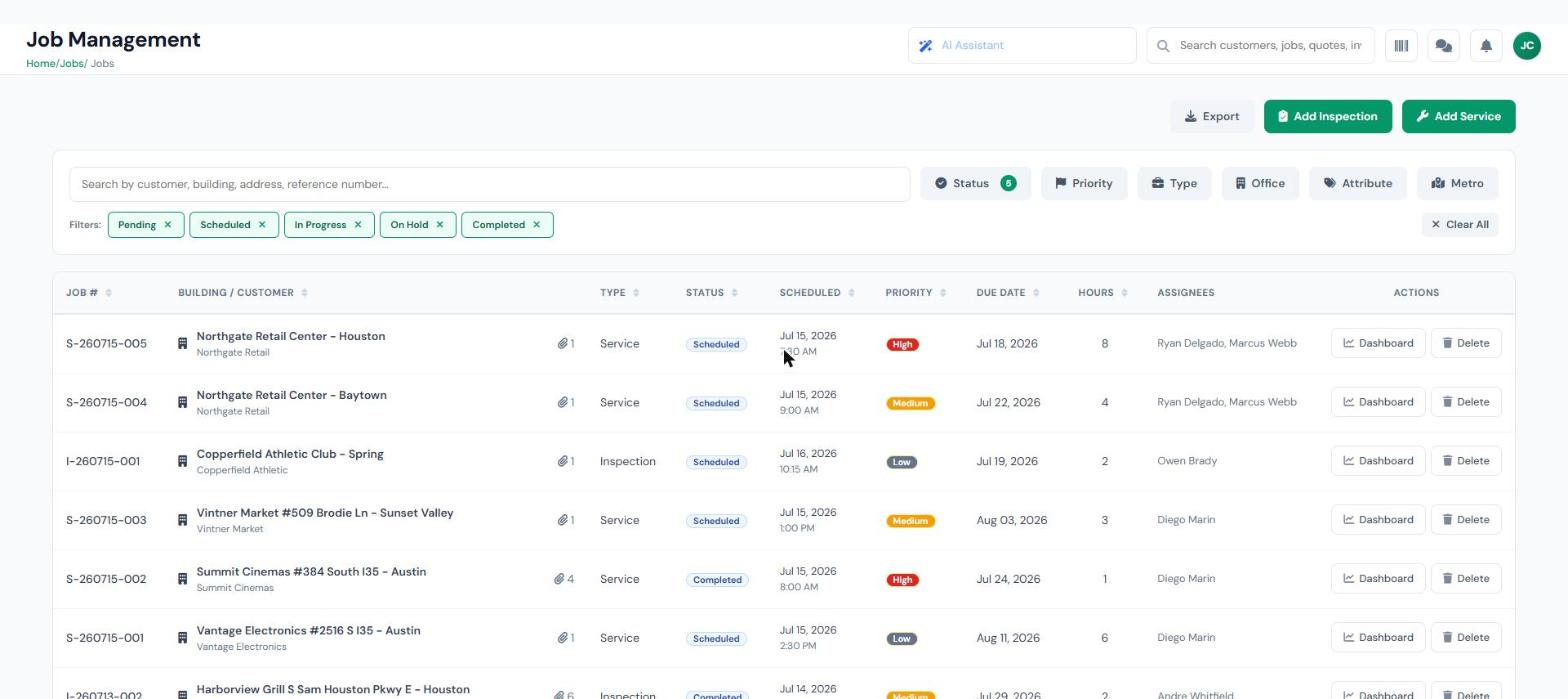Delete job I-260715-001
This screenshot has height=699, width=1568.
pos(1466,461)
